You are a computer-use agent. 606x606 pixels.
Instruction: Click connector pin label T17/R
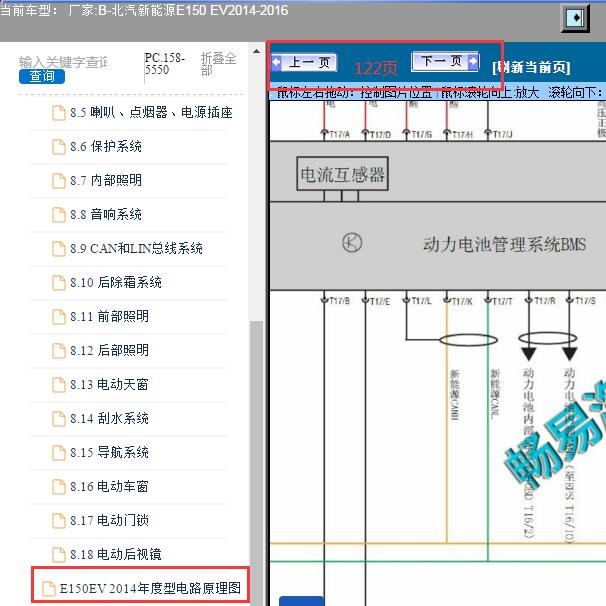click(x=545, y=301)
